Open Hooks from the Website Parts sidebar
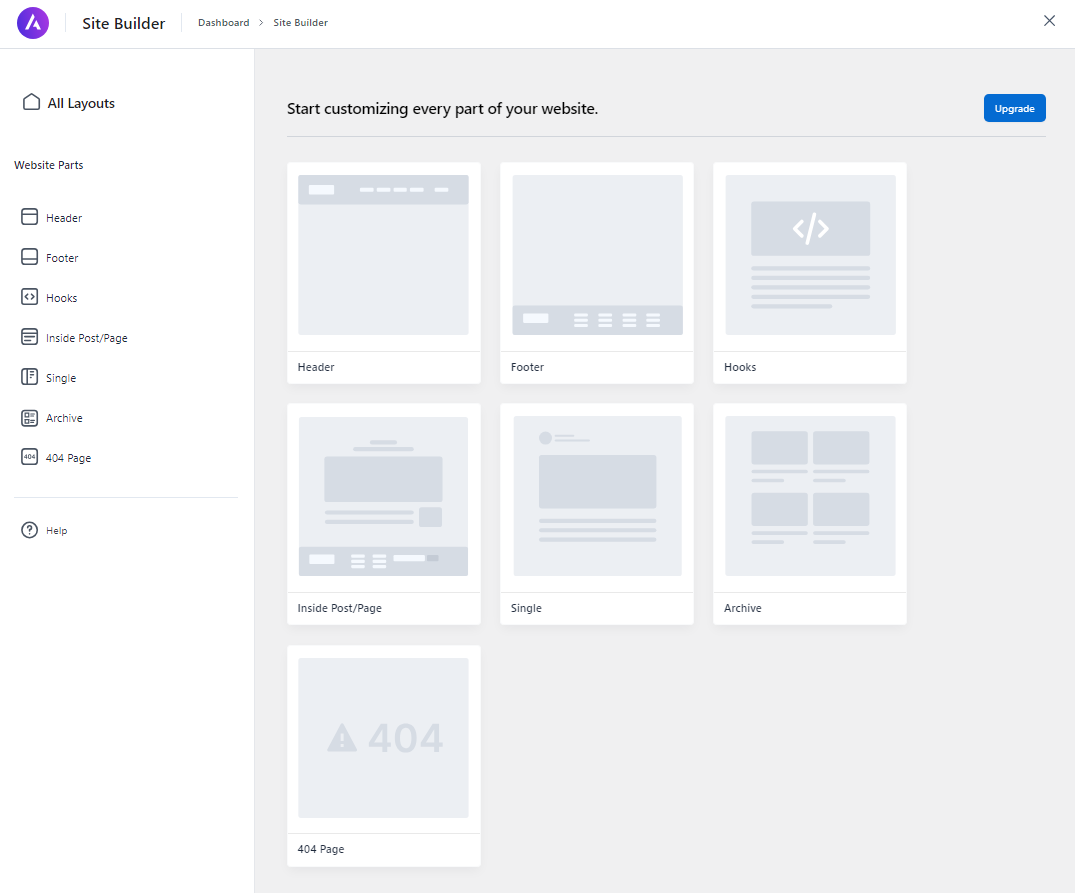Image resolution: width=1075 pixels, height=893 pixels. pyautogui.click(x=28, y=297)
